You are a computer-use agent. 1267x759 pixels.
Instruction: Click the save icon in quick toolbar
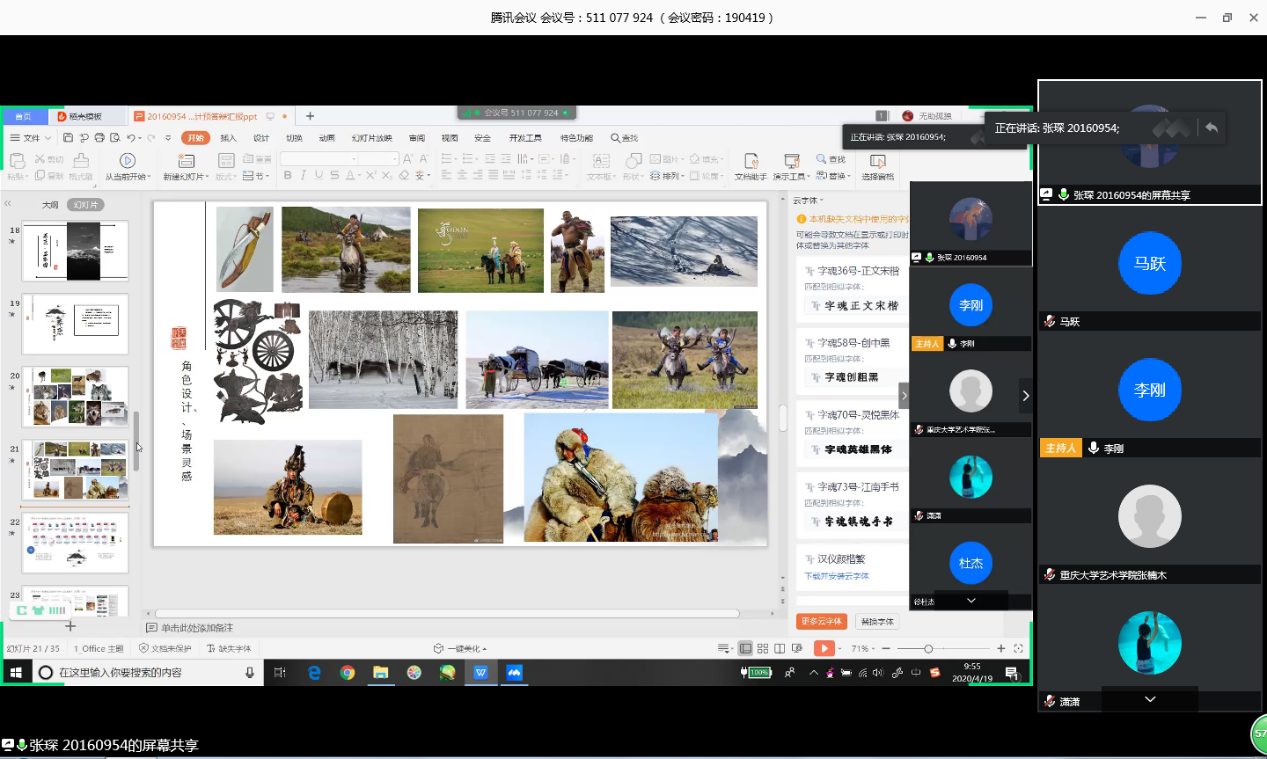coord(68,138)
